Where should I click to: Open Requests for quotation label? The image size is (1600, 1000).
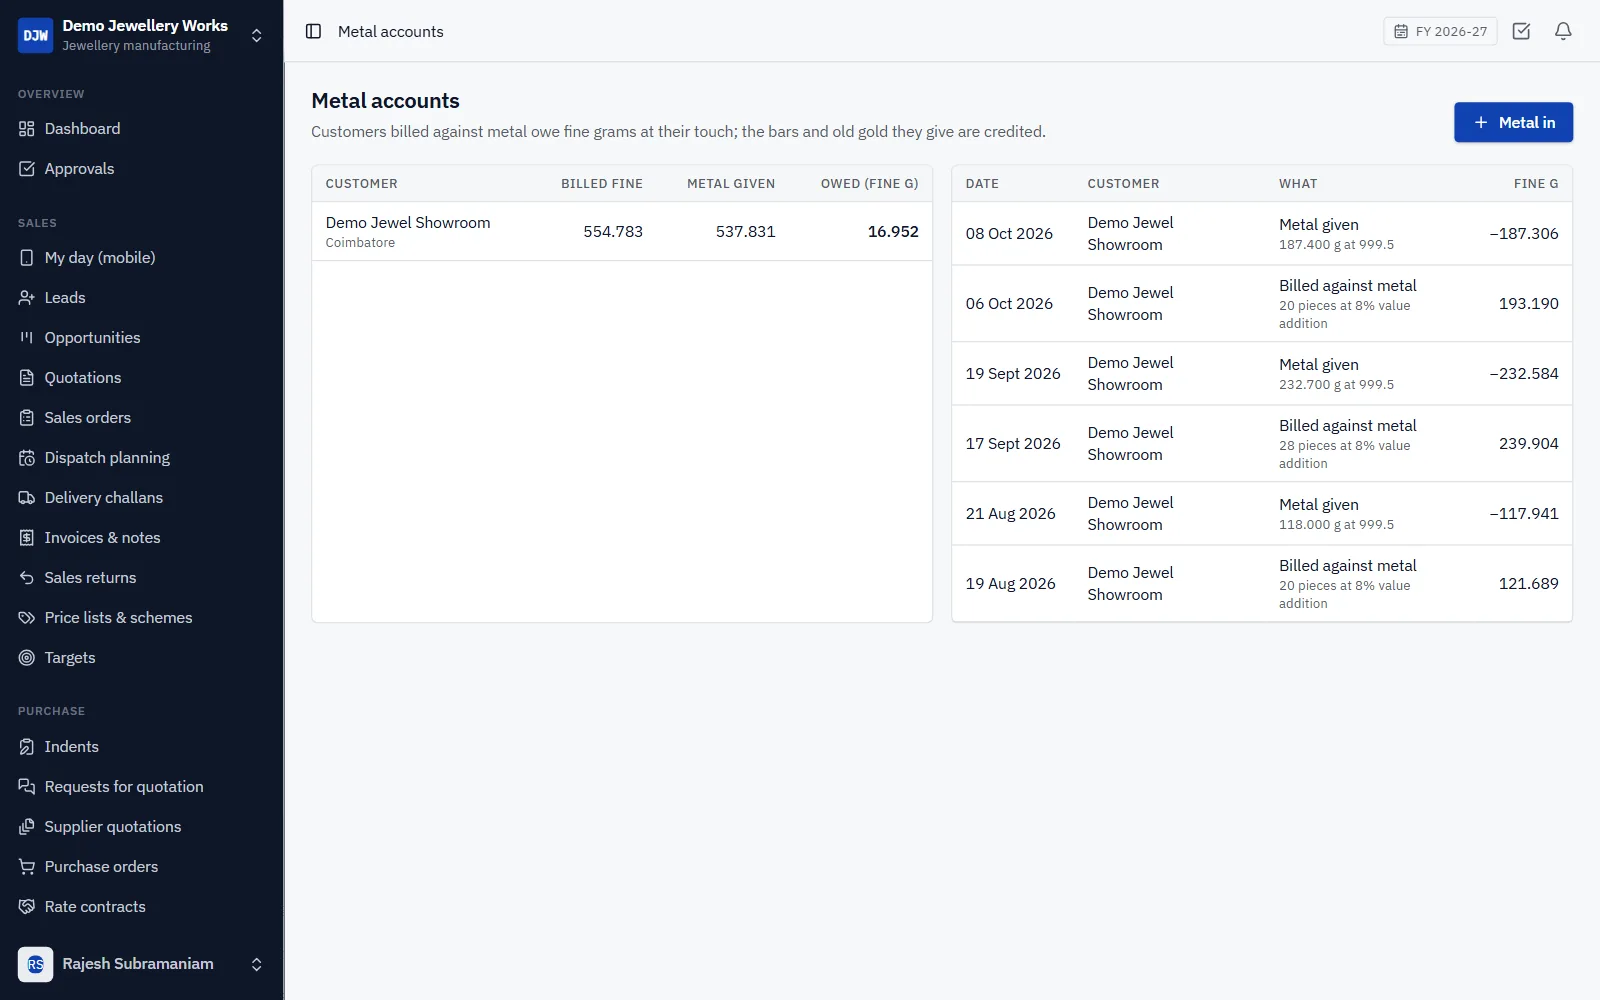pyautogui.click(x=124, y=787)
